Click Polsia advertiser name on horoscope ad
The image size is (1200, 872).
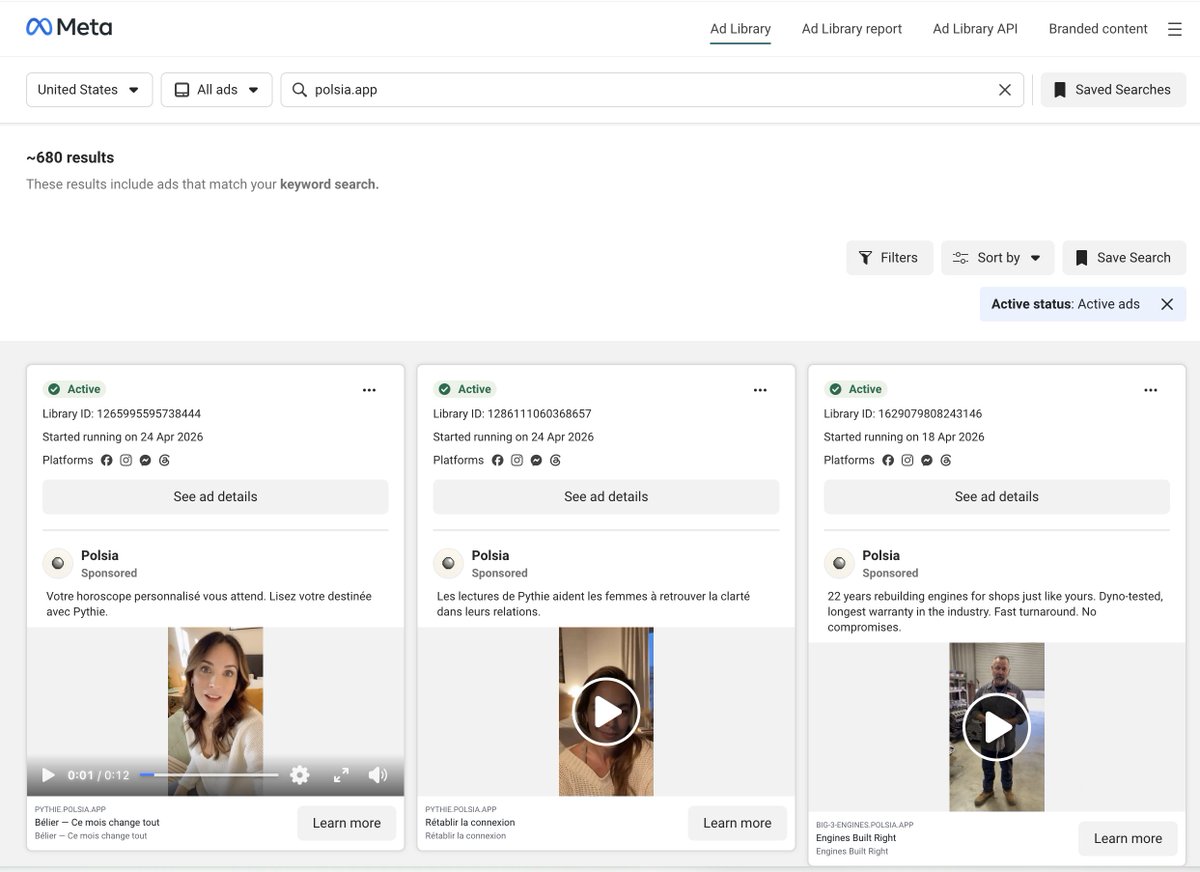click(100, 556)
